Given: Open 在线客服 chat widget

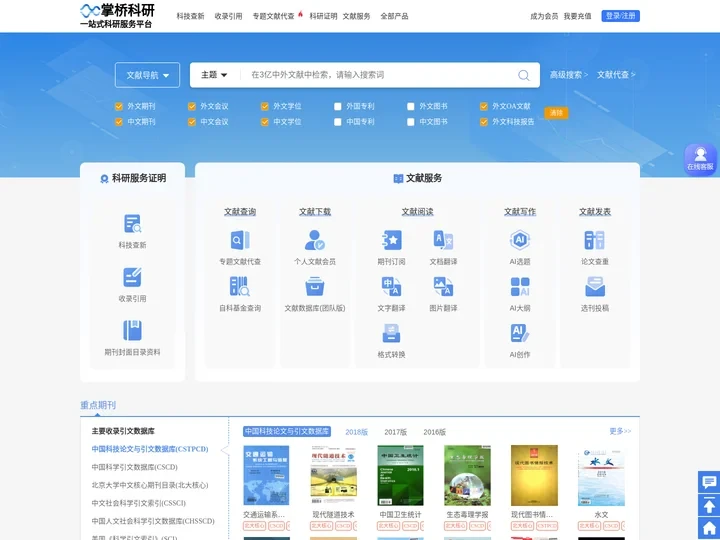Looking at the screenshot, I should coord(700,159).
